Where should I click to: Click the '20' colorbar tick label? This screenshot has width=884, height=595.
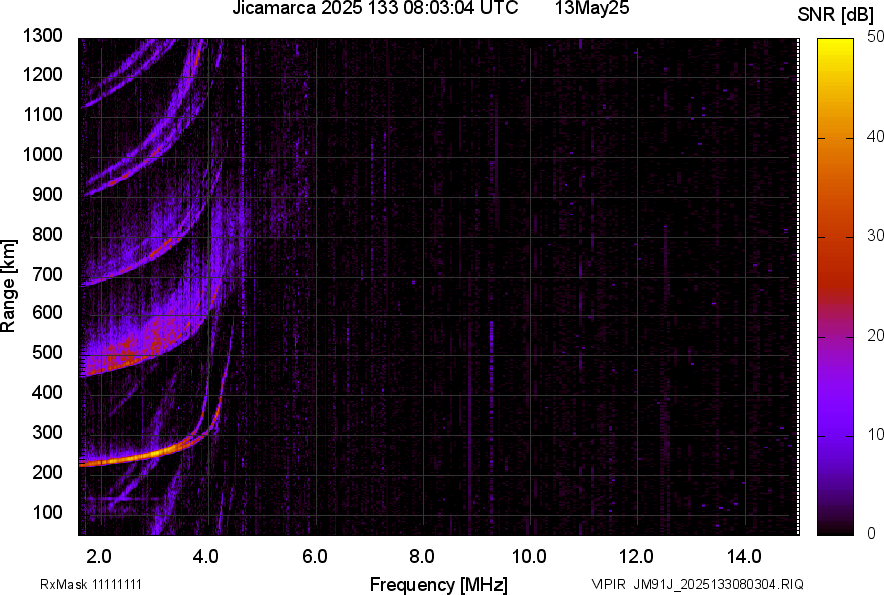(875, 335)
